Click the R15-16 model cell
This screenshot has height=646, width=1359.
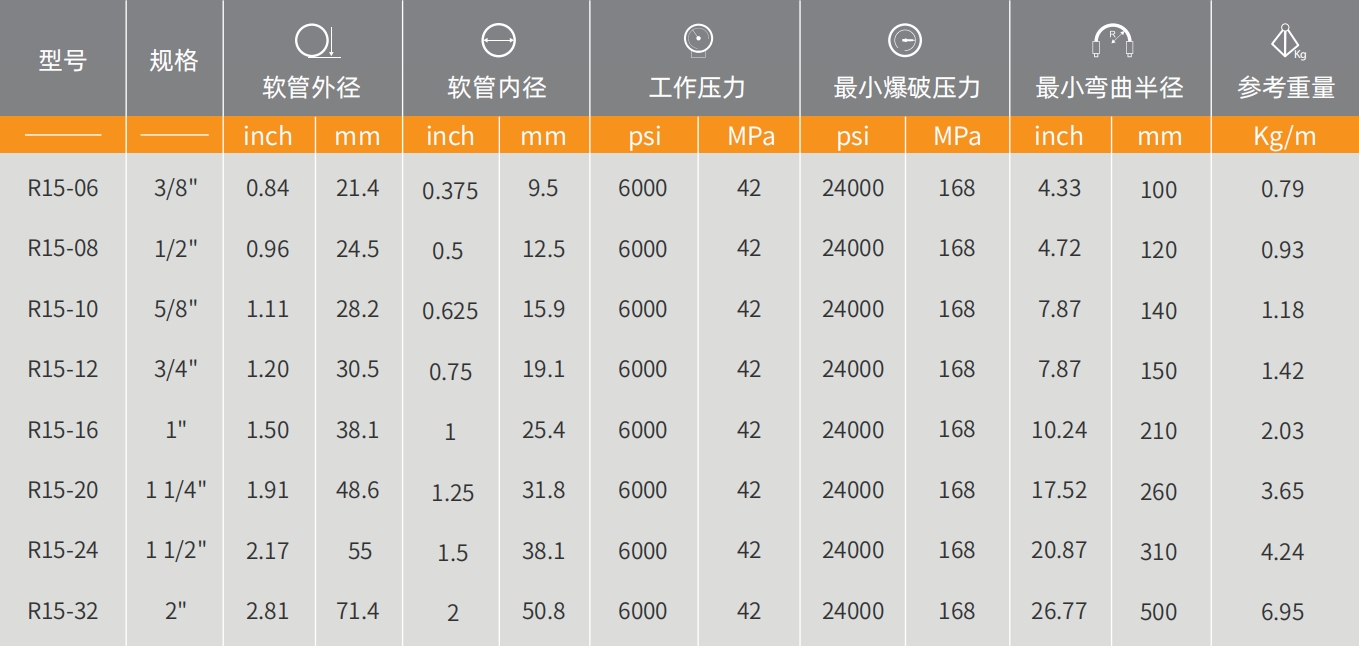(x=63, y=430)
